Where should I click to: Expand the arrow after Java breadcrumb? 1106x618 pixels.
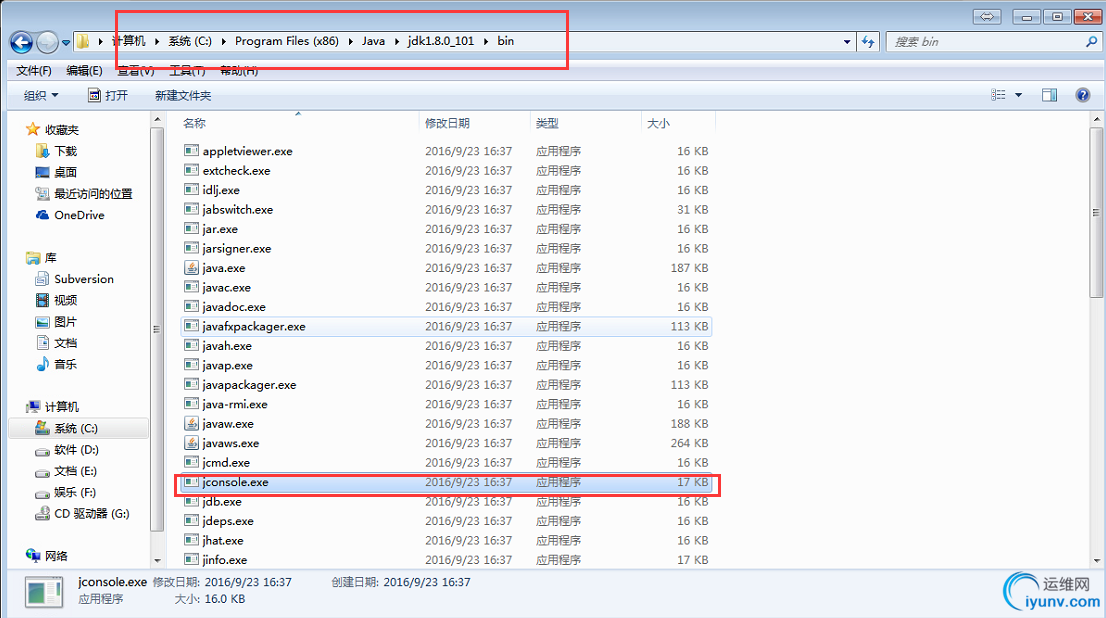tap(396, 41)
